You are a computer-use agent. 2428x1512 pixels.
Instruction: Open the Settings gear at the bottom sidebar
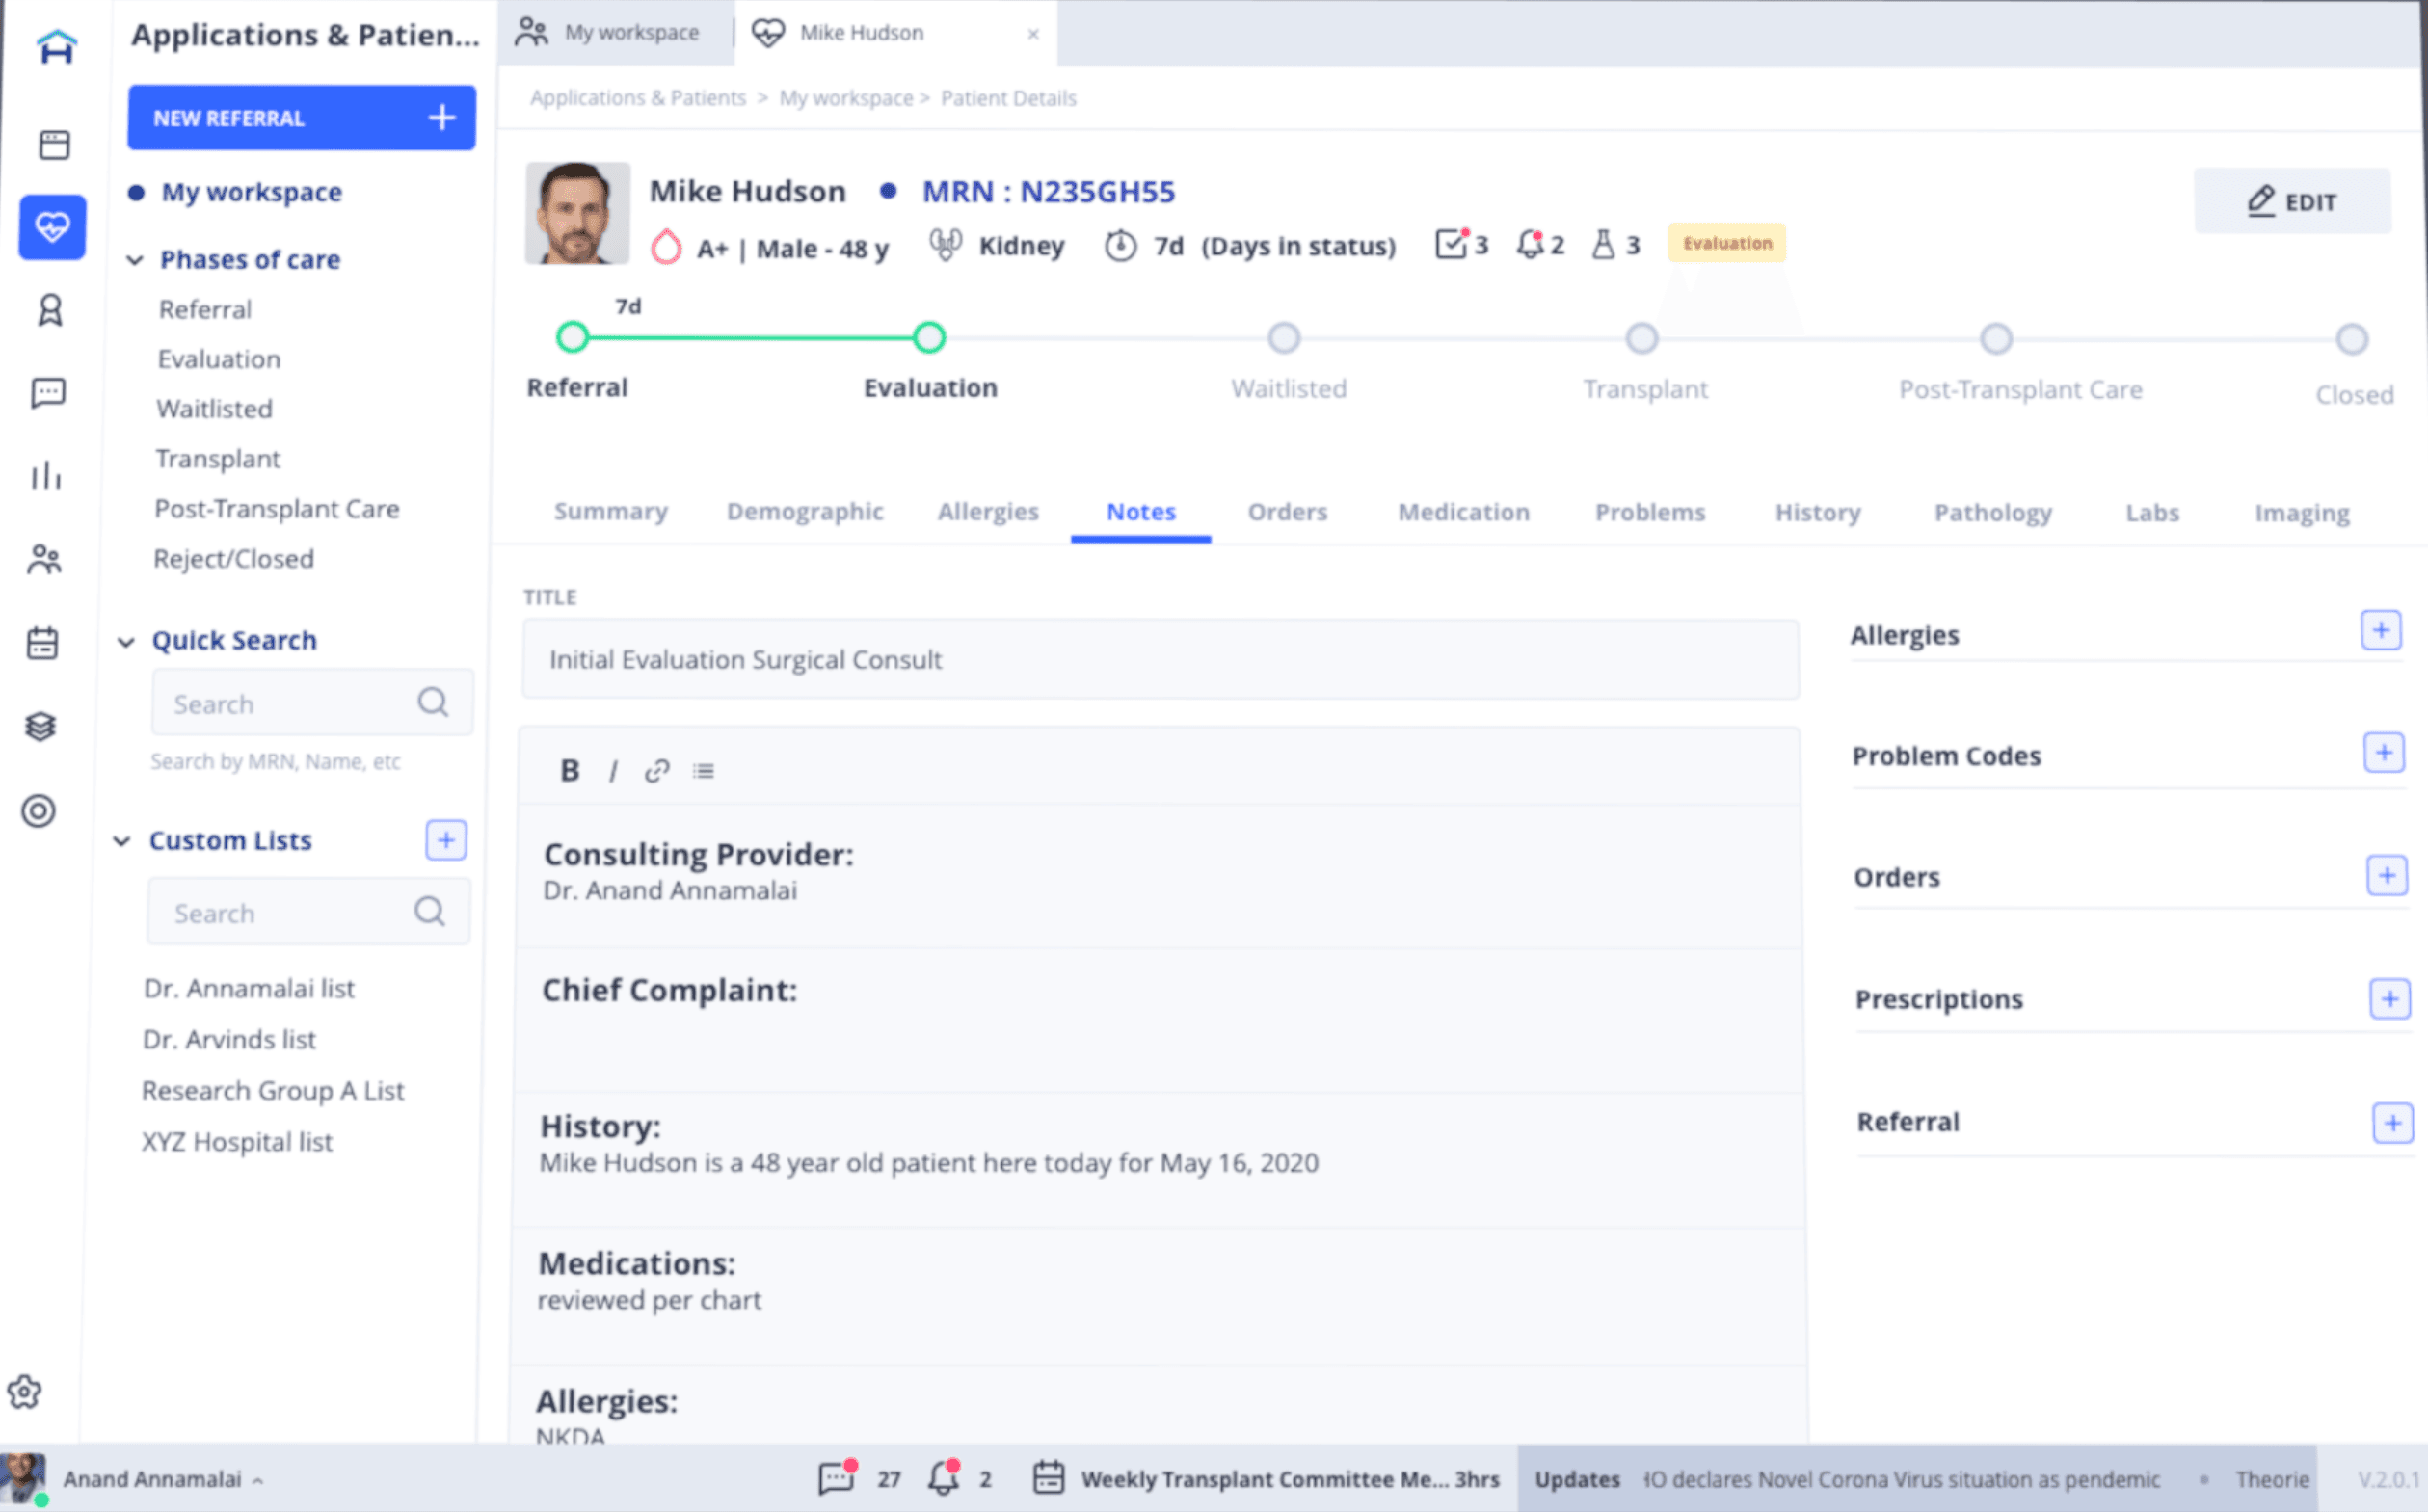(25, 1389)
